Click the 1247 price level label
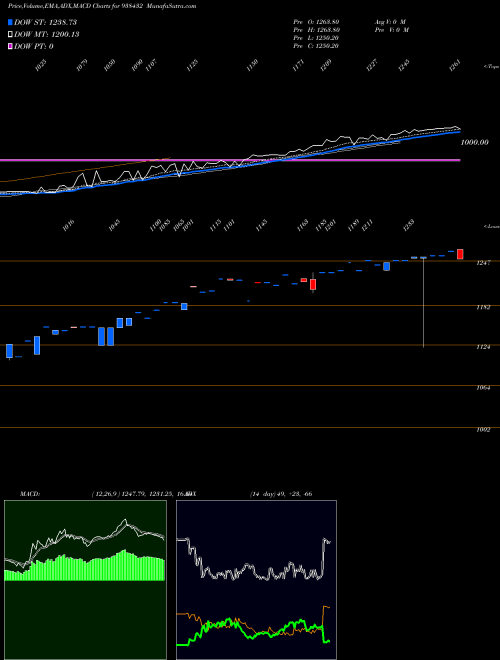 pos(483,263)
